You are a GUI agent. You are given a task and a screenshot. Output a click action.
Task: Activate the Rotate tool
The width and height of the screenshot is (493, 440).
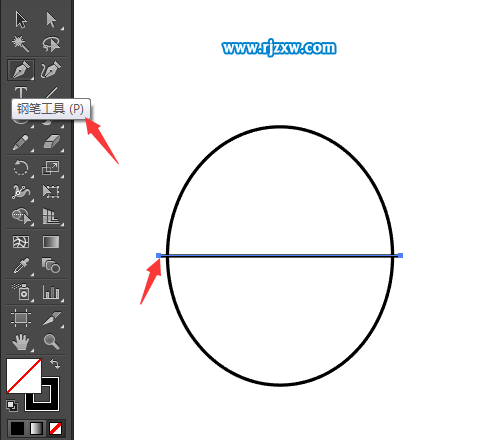(21, 168)
